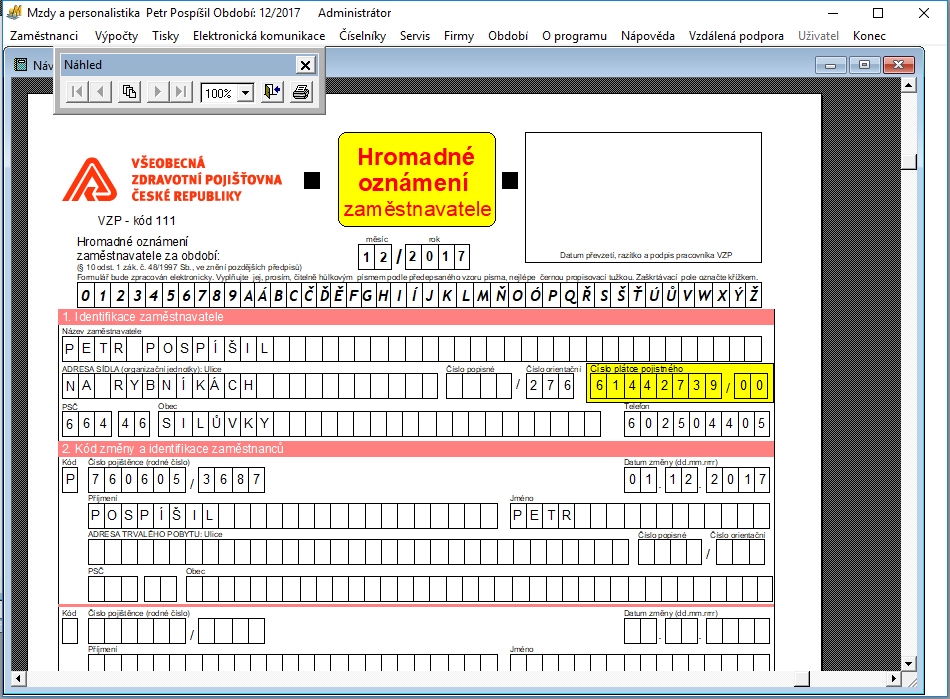Click the VZP red logo
Viewport: 950px width, 699px height.
pyautogui.click(x=90, y=179)
